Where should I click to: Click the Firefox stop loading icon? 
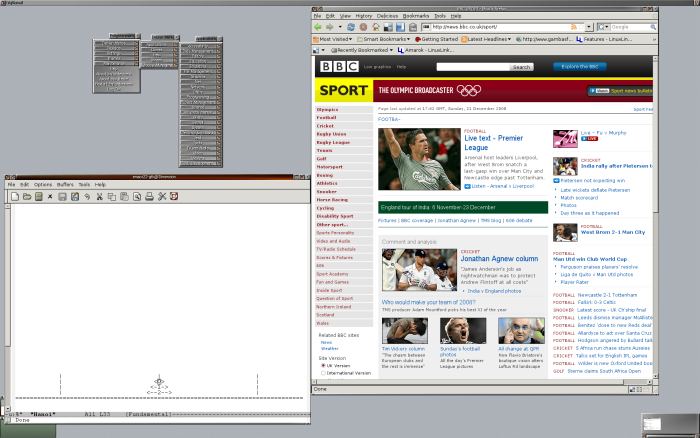coord(364,27)
